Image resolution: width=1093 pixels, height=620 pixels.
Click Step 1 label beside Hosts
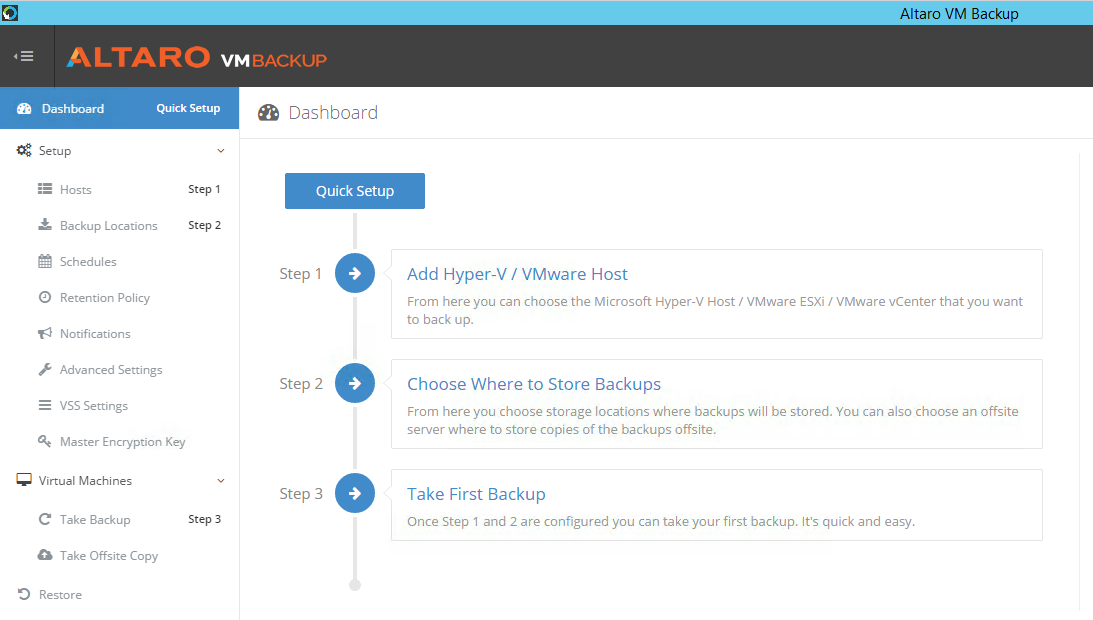tap(204, 189)
